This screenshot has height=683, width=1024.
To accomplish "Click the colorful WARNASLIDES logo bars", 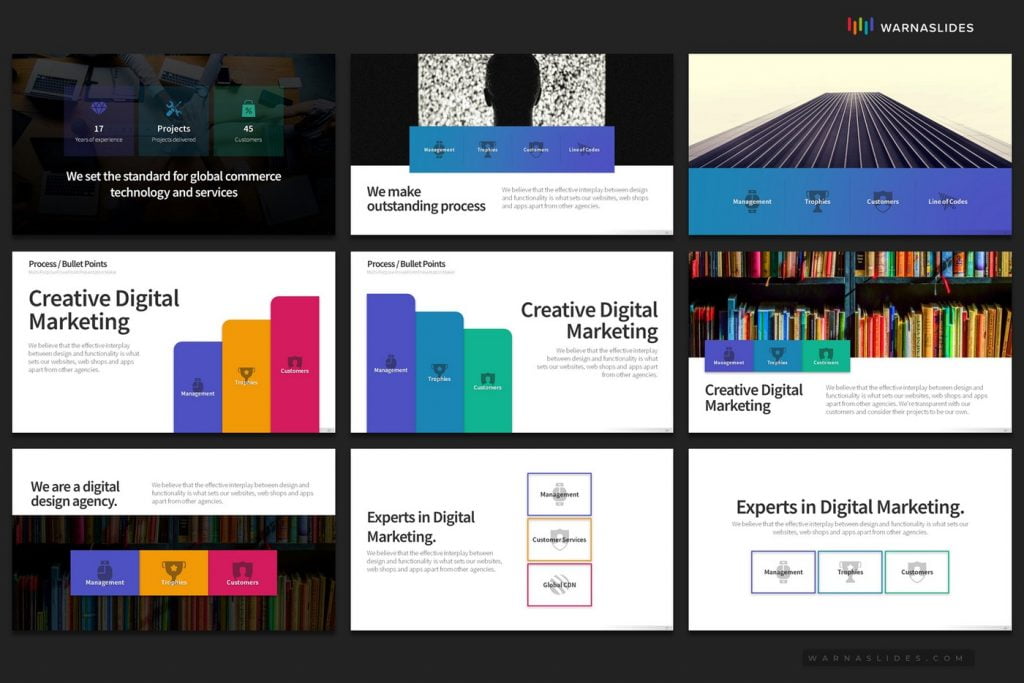I will (x=858, y=27).
